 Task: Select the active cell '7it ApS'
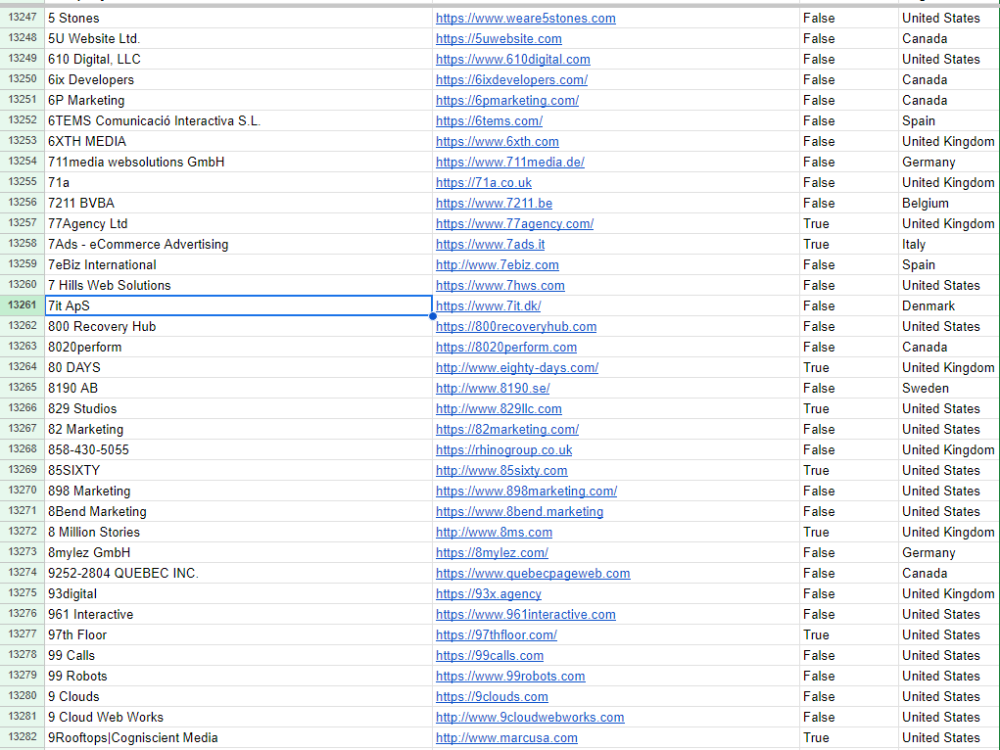point(239,306)
